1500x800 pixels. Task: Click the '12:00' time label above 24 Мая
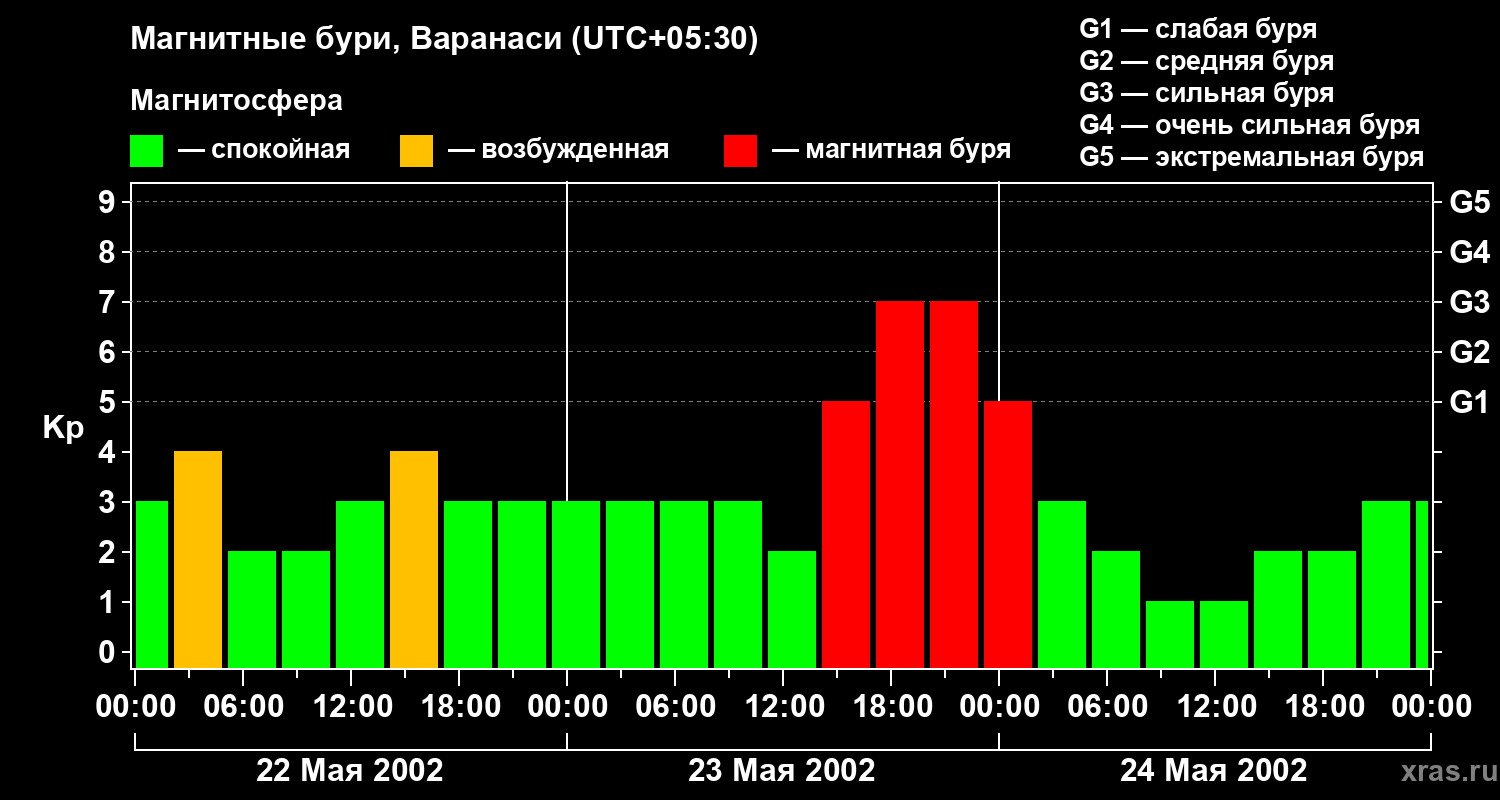click(x=1215, y=707)
